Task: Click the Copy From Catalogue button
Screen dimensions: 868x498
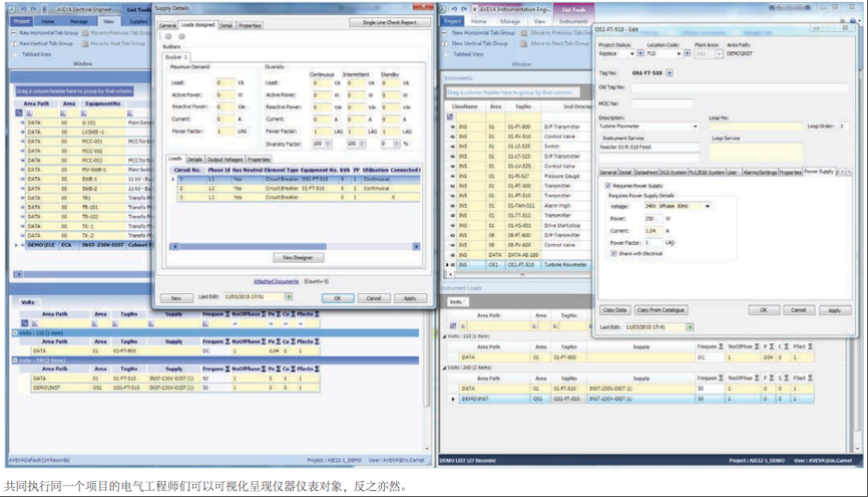Action: click(x=661, y=310)
